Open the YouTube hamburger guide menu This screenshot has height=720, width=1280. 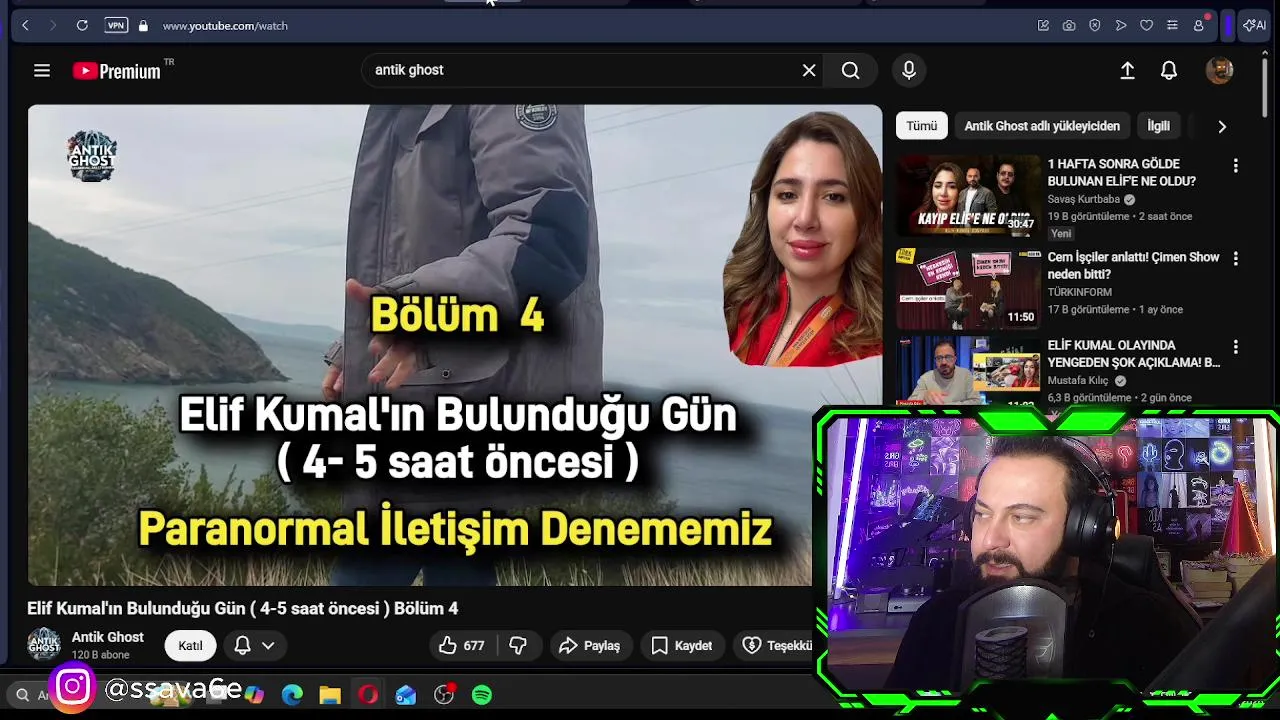(x=42, y=70)
